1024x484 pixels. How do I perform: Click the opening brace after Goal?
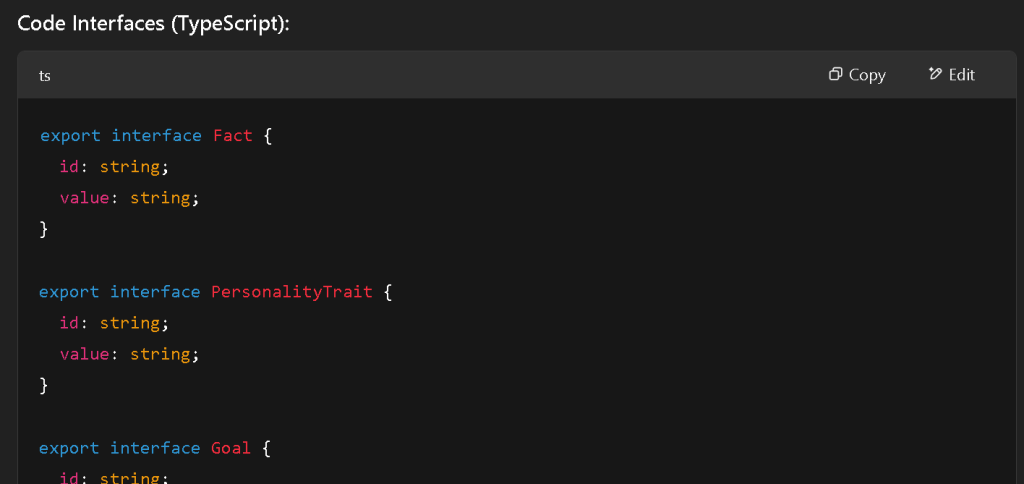pos(266,449)
